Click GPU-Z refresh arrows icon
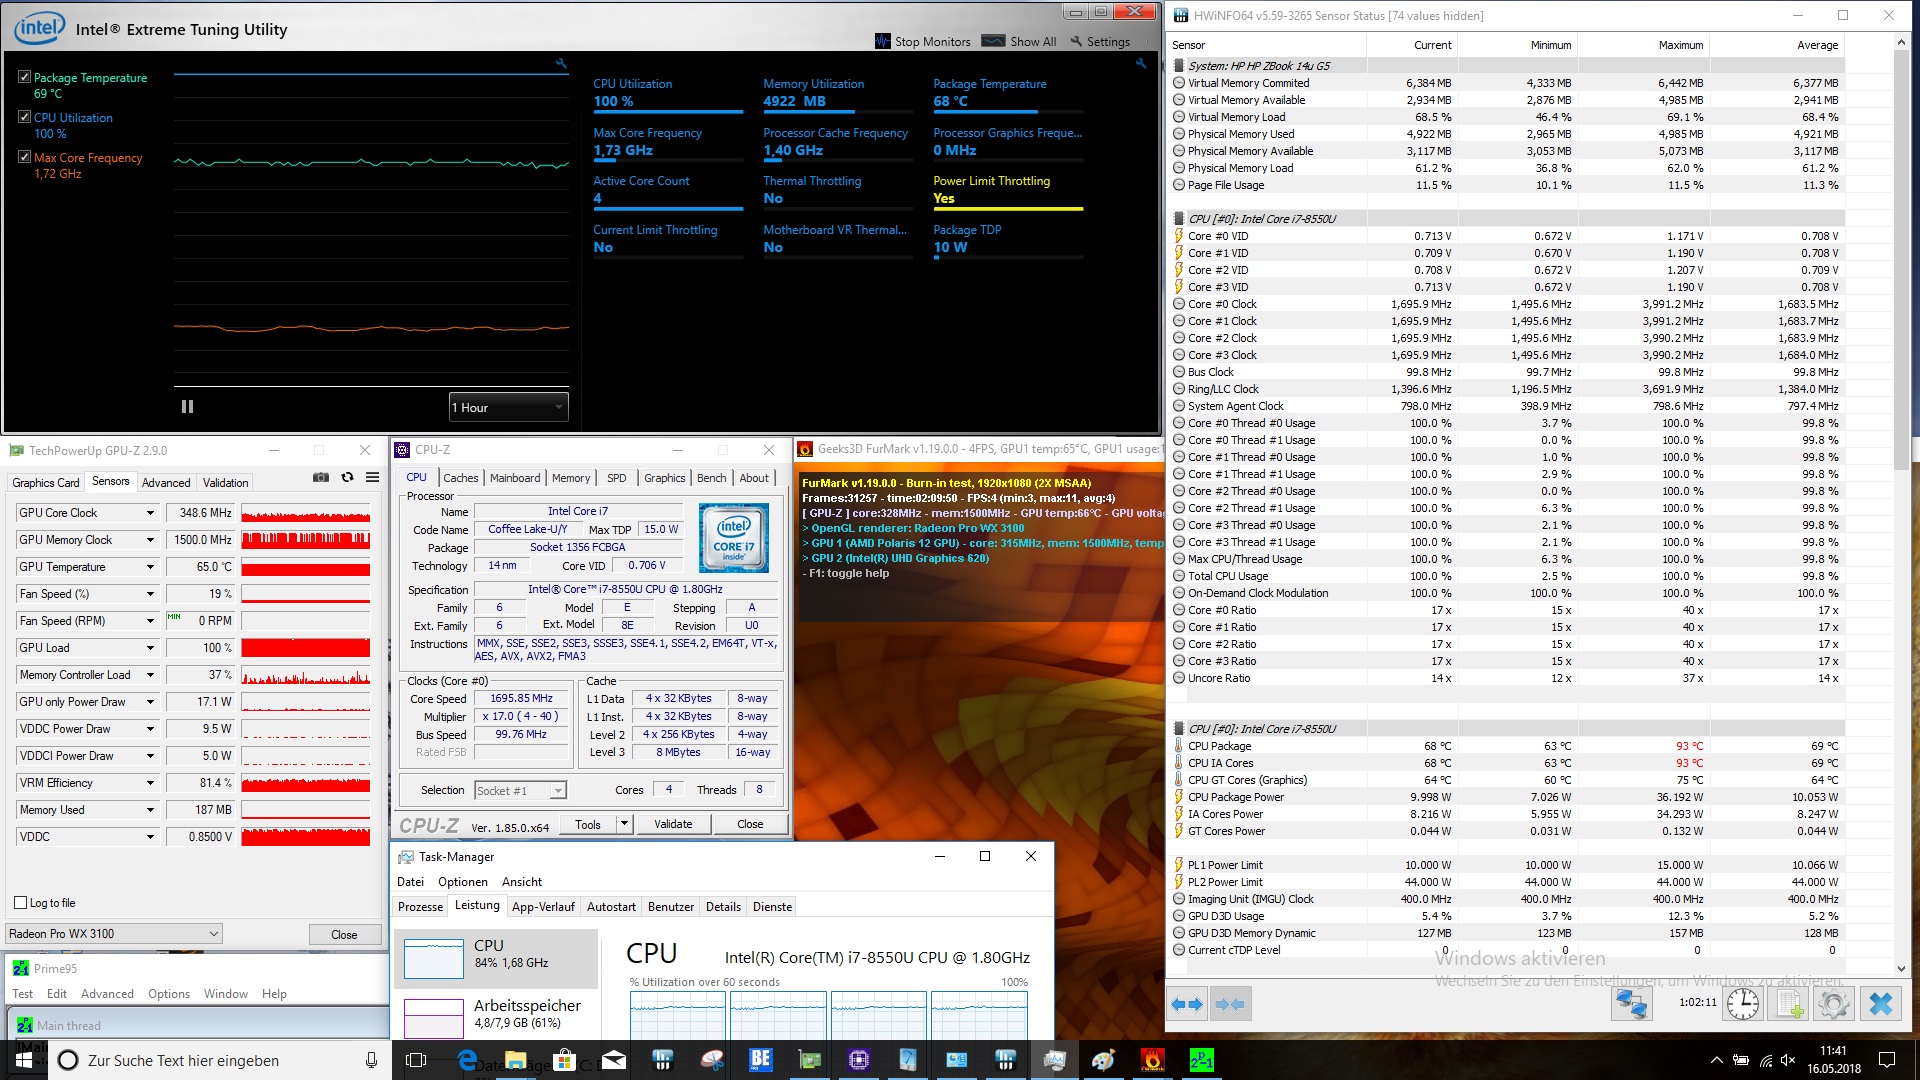 [x=347, y=478]
